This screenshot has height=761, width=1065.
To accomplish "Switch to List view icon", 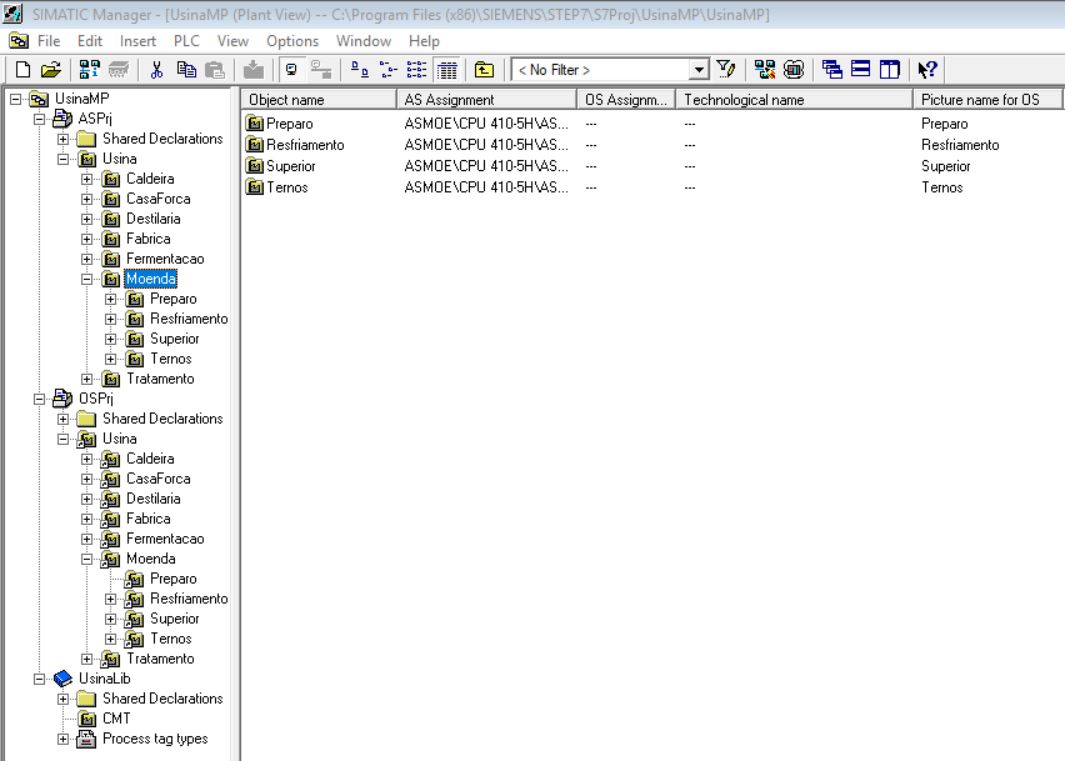I will tap(416, 69).
